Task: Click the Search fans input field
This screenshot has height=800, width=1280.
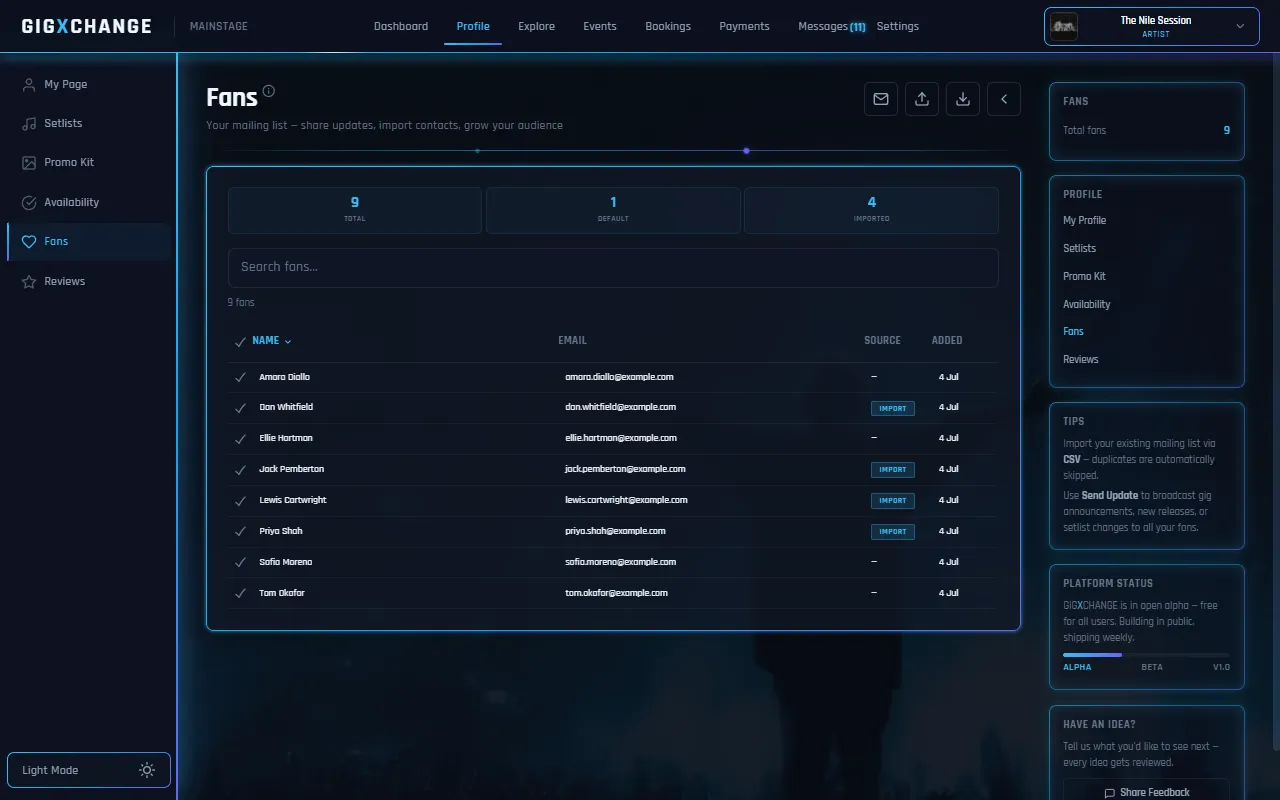Action: click(613, 267)
